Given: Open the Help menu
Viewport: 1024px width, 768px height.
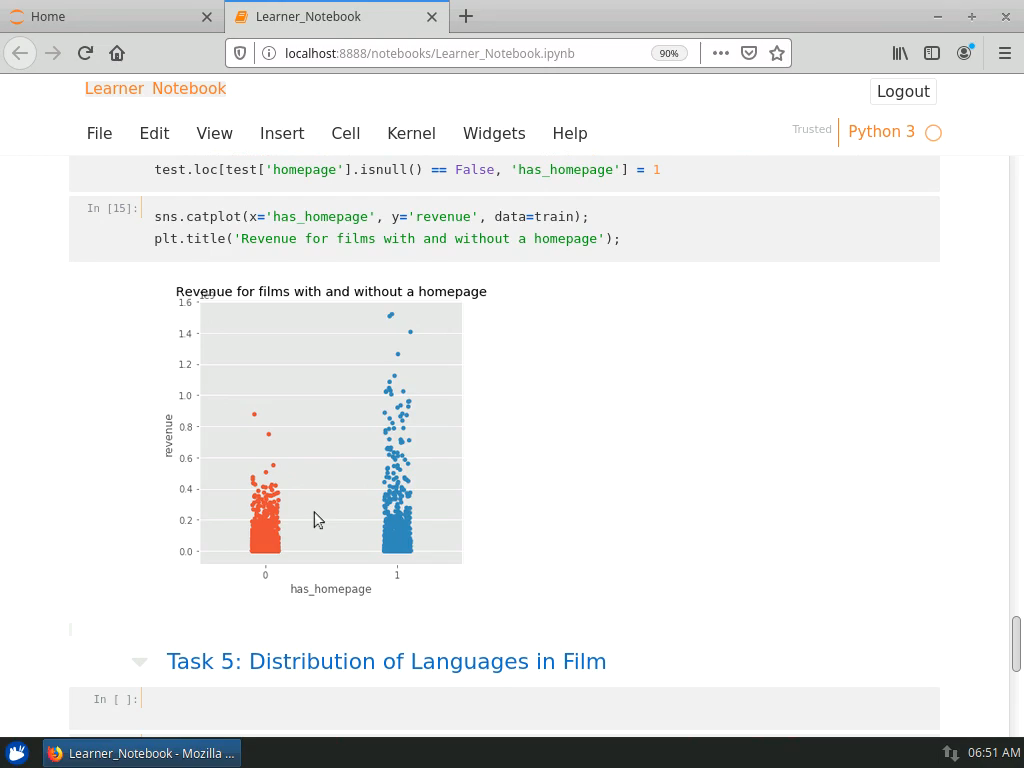Looking at the screenshot, I should tap(569, 133).
